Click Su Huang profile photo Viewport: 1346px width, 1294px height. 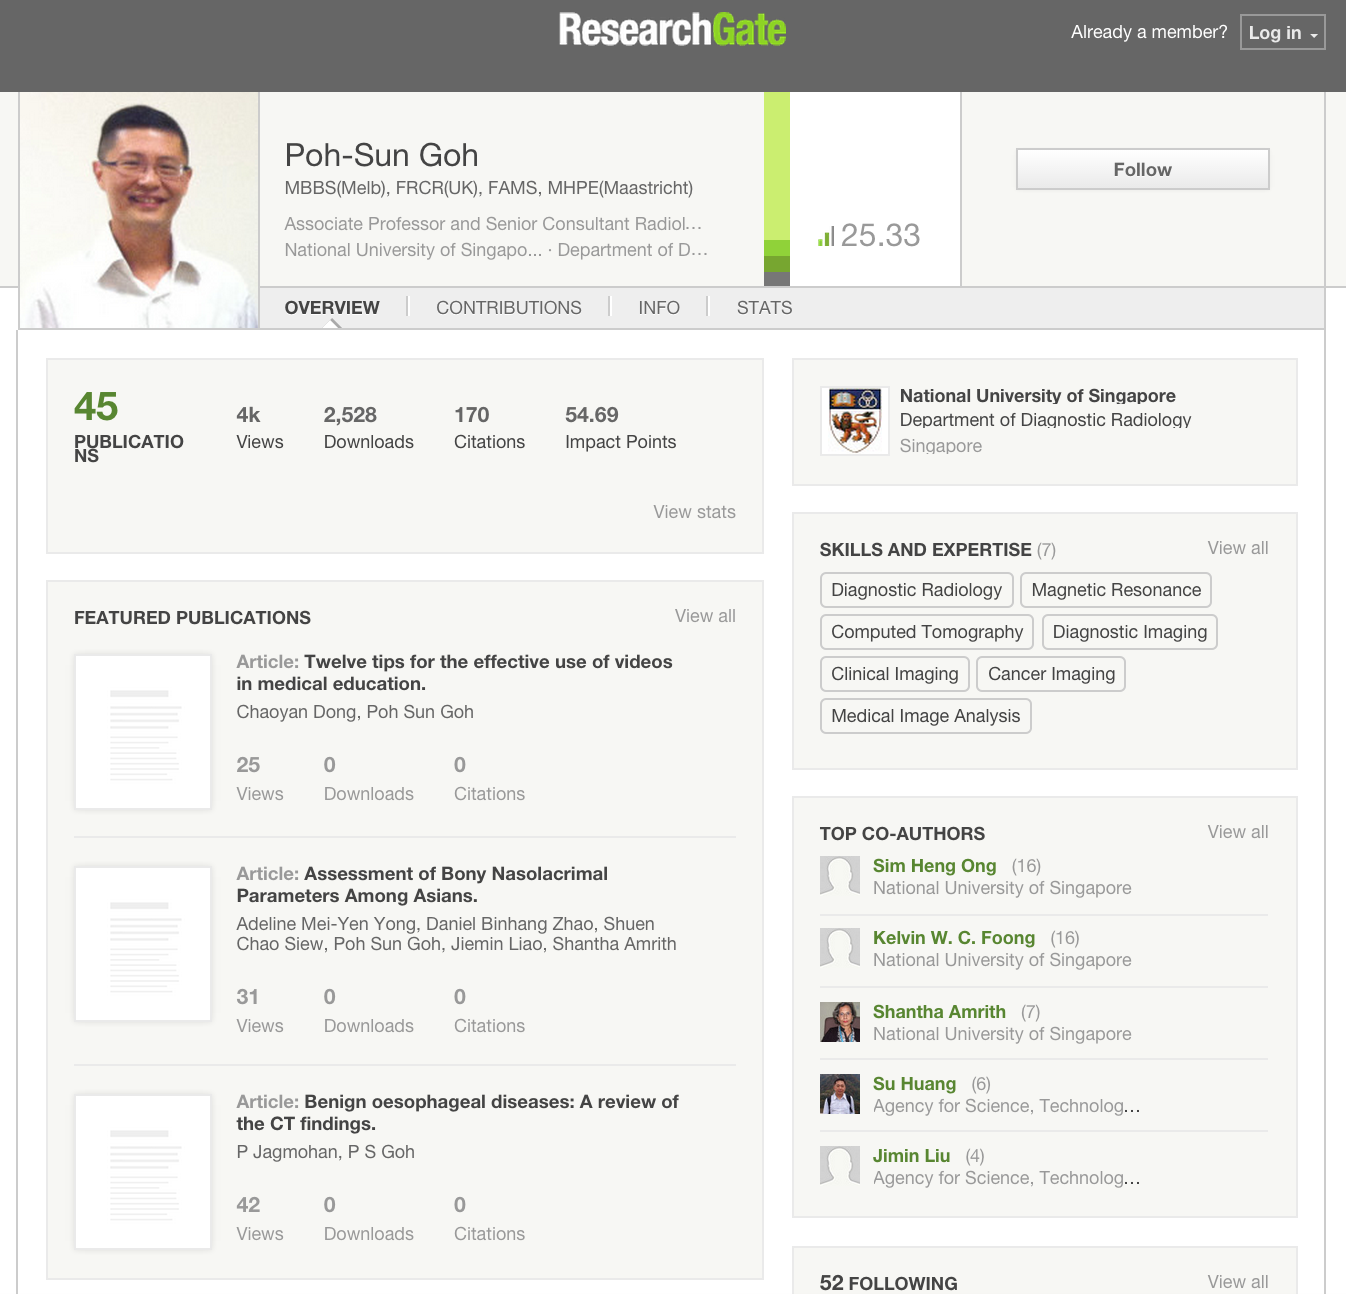click(840, 1094)
